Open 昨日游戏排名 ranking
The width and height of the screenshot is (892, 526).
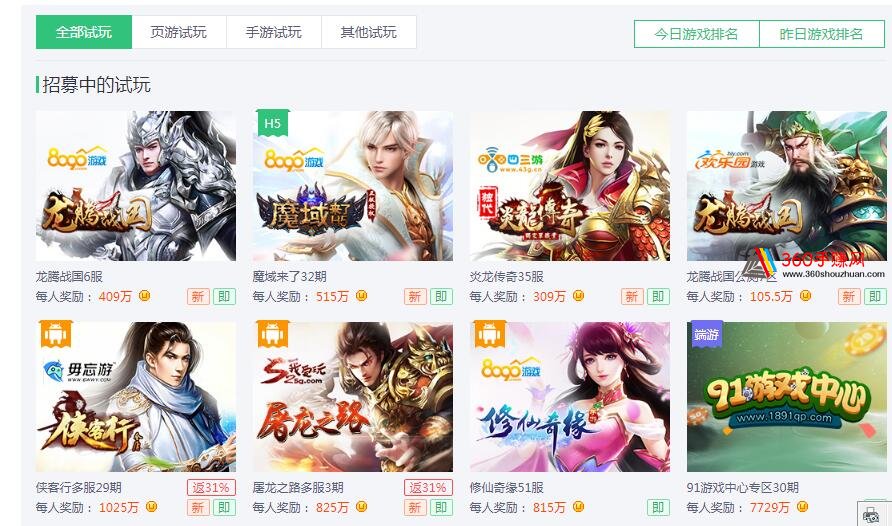(x=822, y=34)
